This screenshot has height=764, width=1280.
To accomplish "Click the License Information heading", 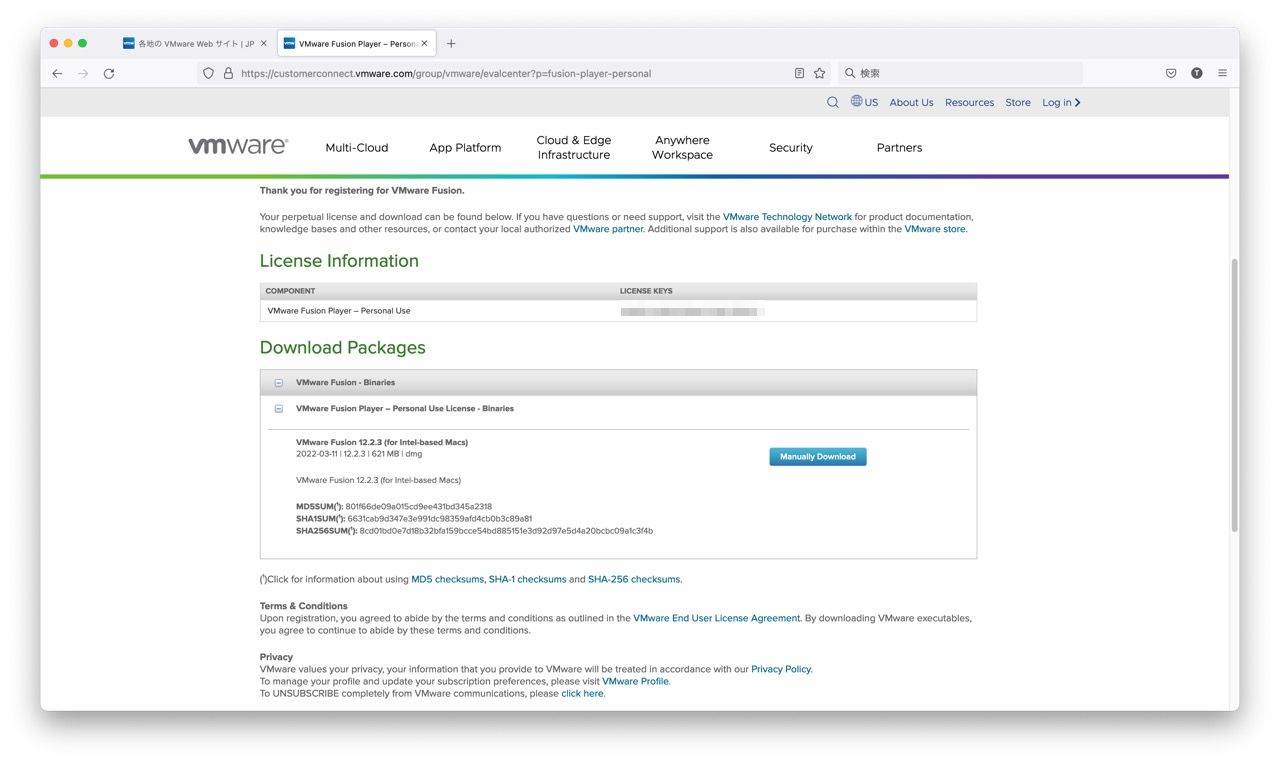I will pos(339,261).
